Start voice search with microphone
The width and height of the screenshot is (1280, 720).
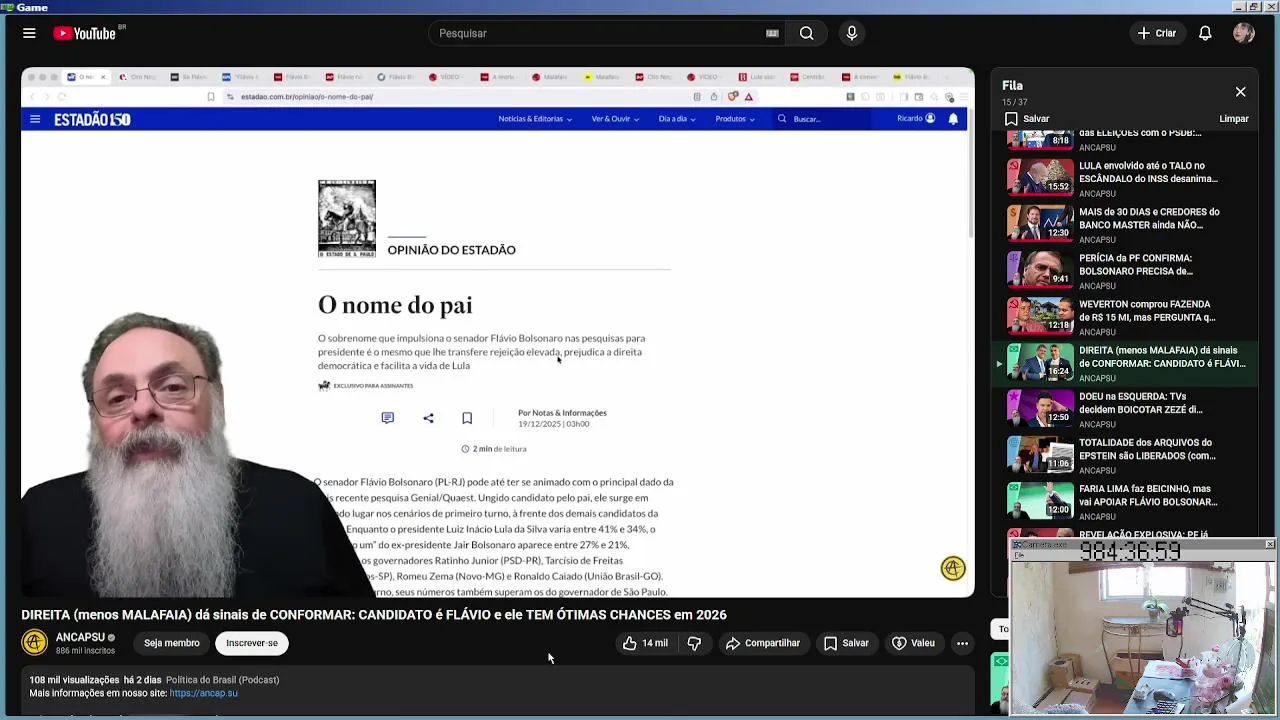(852, 33)
